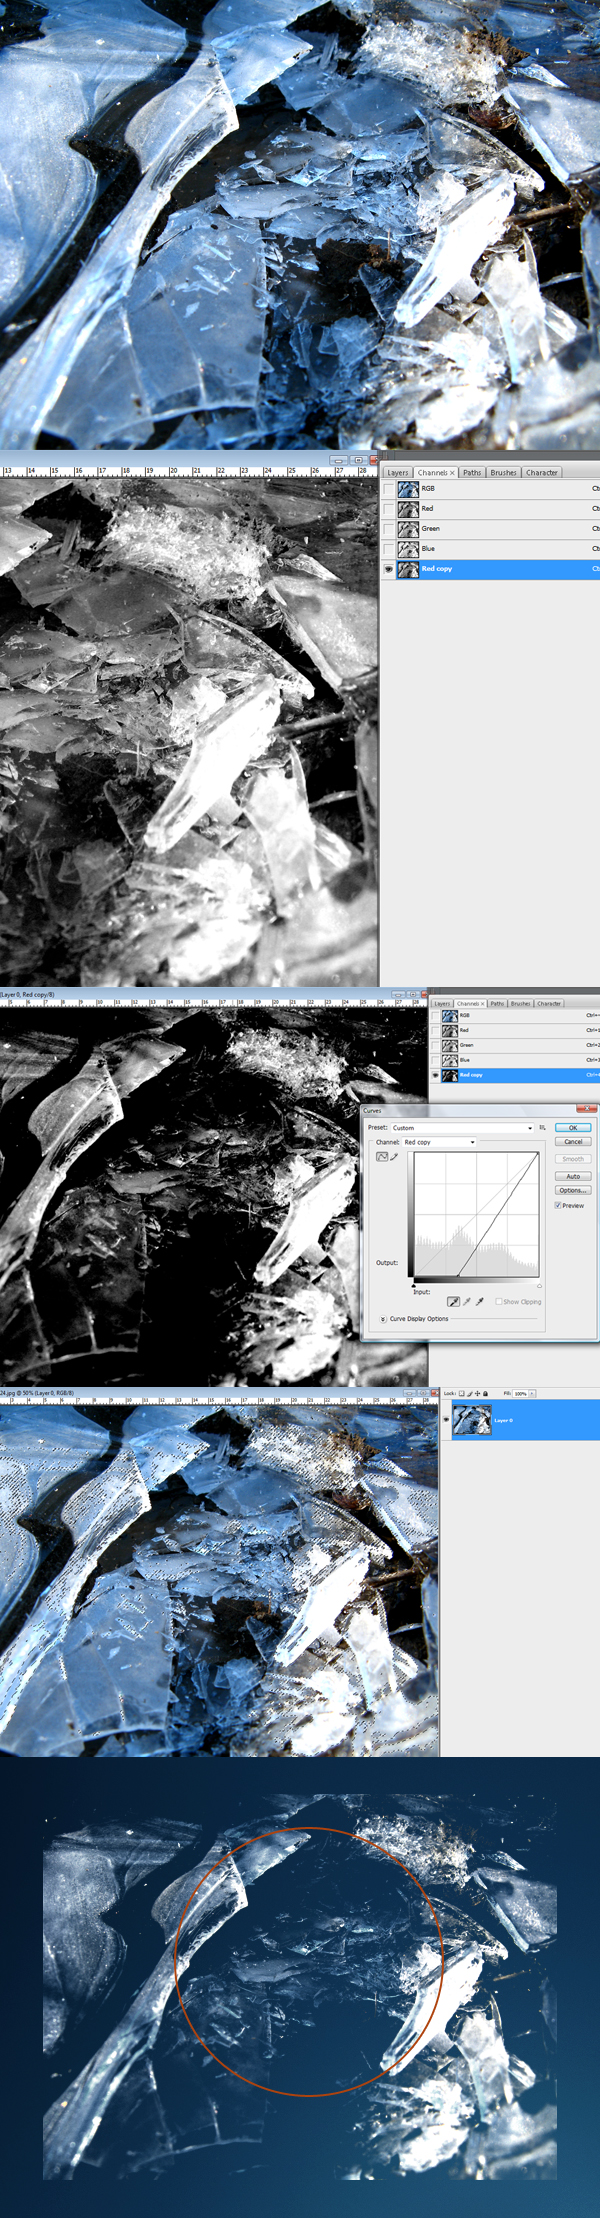
Task: Pick the white point eyedropper in Curves
Action: click(480, 1302)
